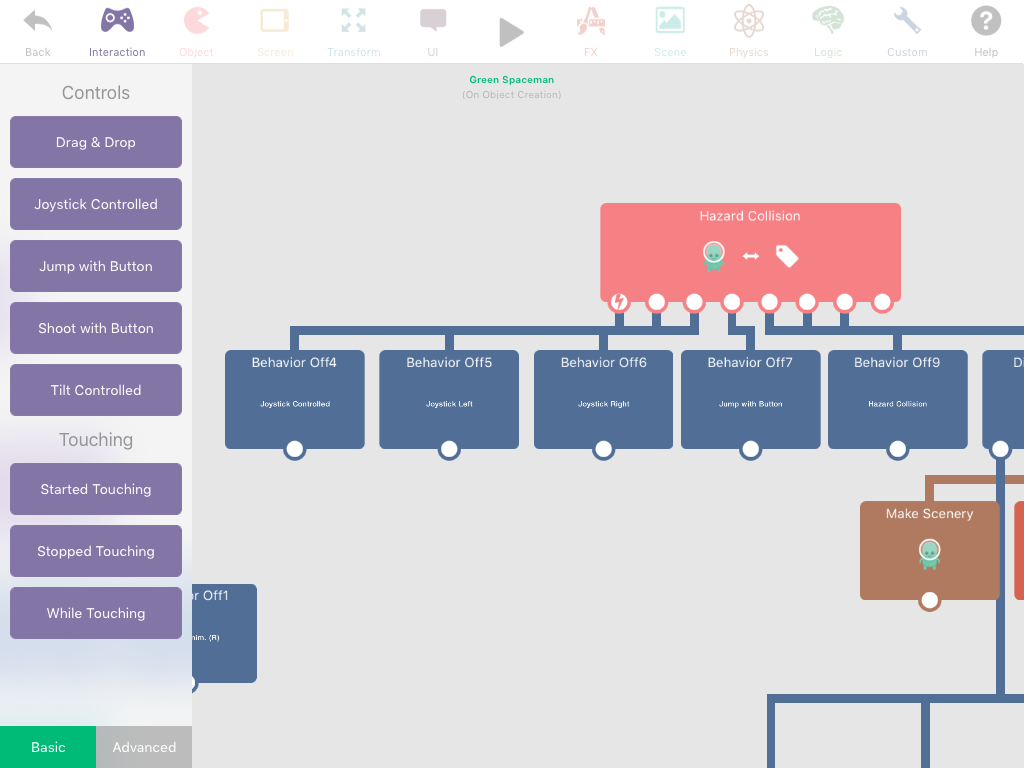Select the Basic tab

[48, 747]
